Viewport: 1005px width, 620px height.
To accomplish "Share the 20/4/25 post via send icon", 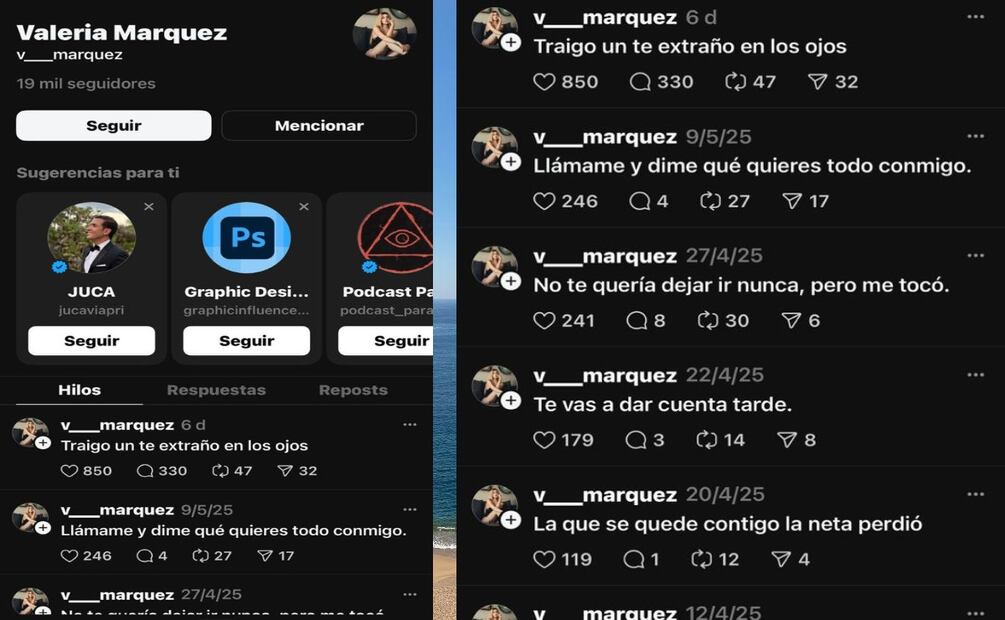I will (x=781, y=559).
